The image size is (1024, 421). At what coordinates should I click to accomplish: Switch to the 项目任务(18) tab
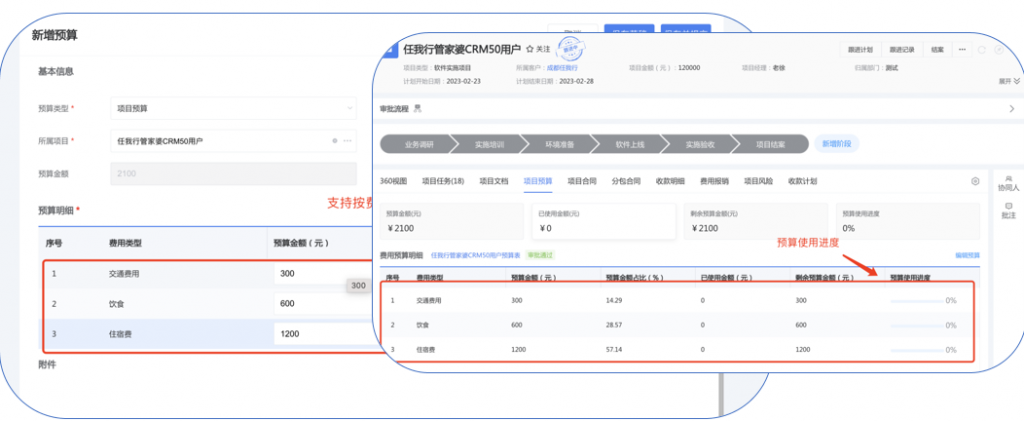(x=443, y=181)
